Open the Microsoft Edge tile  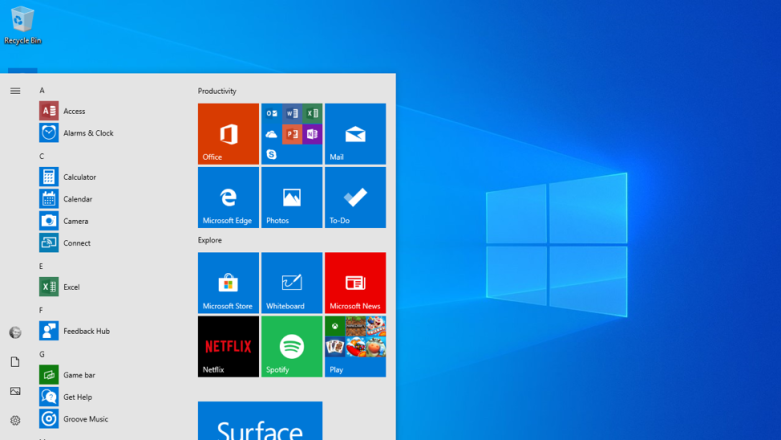pos(228,197)
